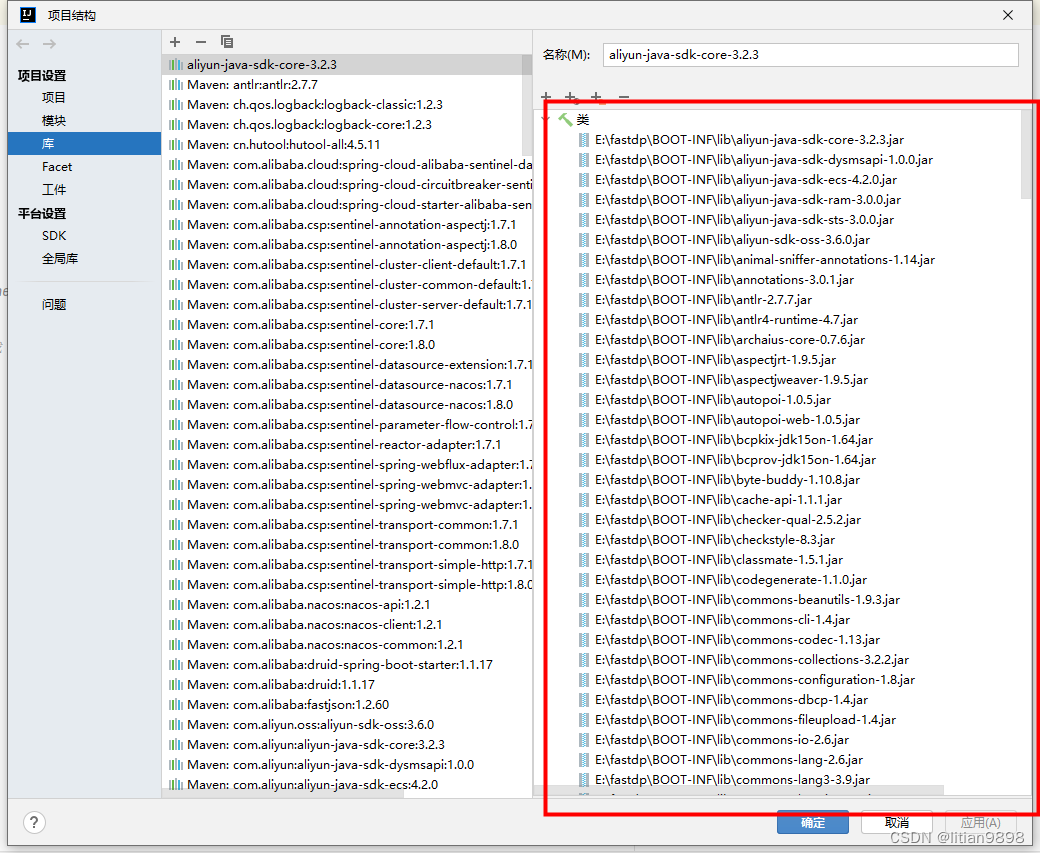Viewport: 1040px width, 853px height.
Task: Open 全局库 global libraries
Action: 60,259
